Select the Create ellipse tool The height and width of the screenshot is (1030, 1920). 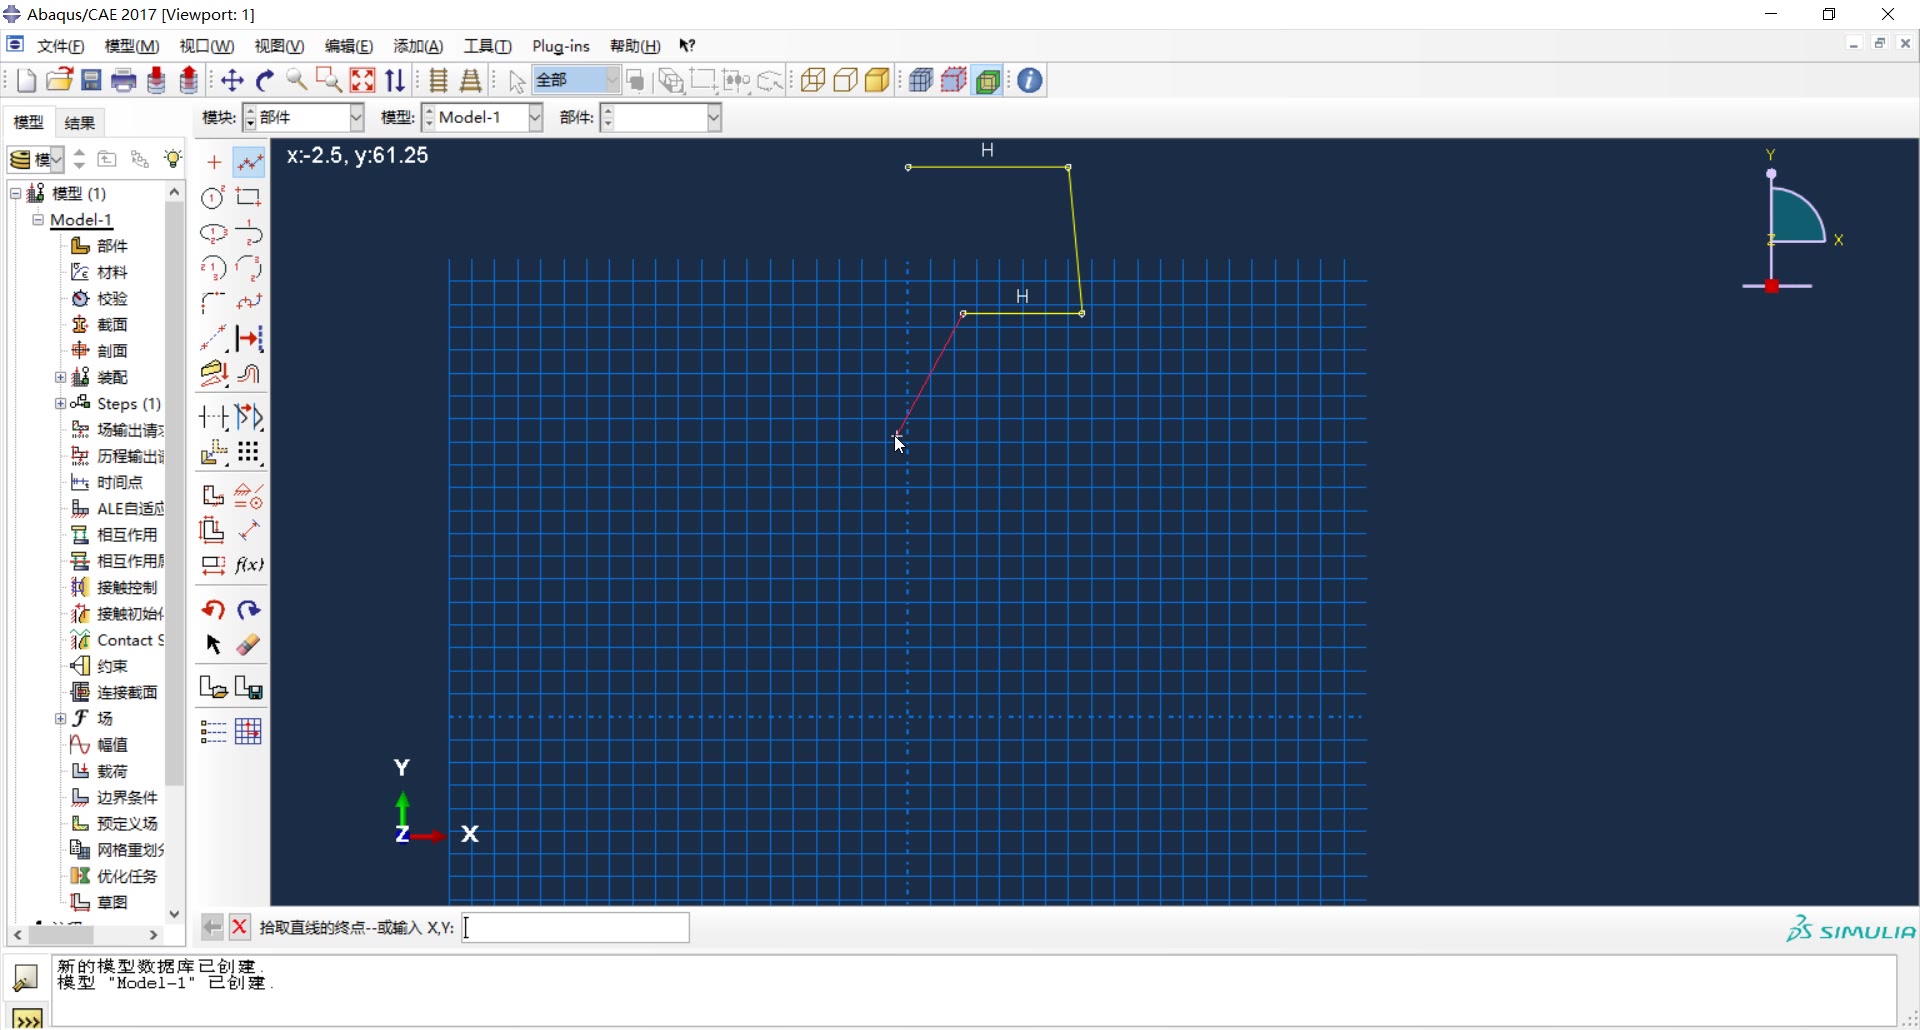click(214, 233)
